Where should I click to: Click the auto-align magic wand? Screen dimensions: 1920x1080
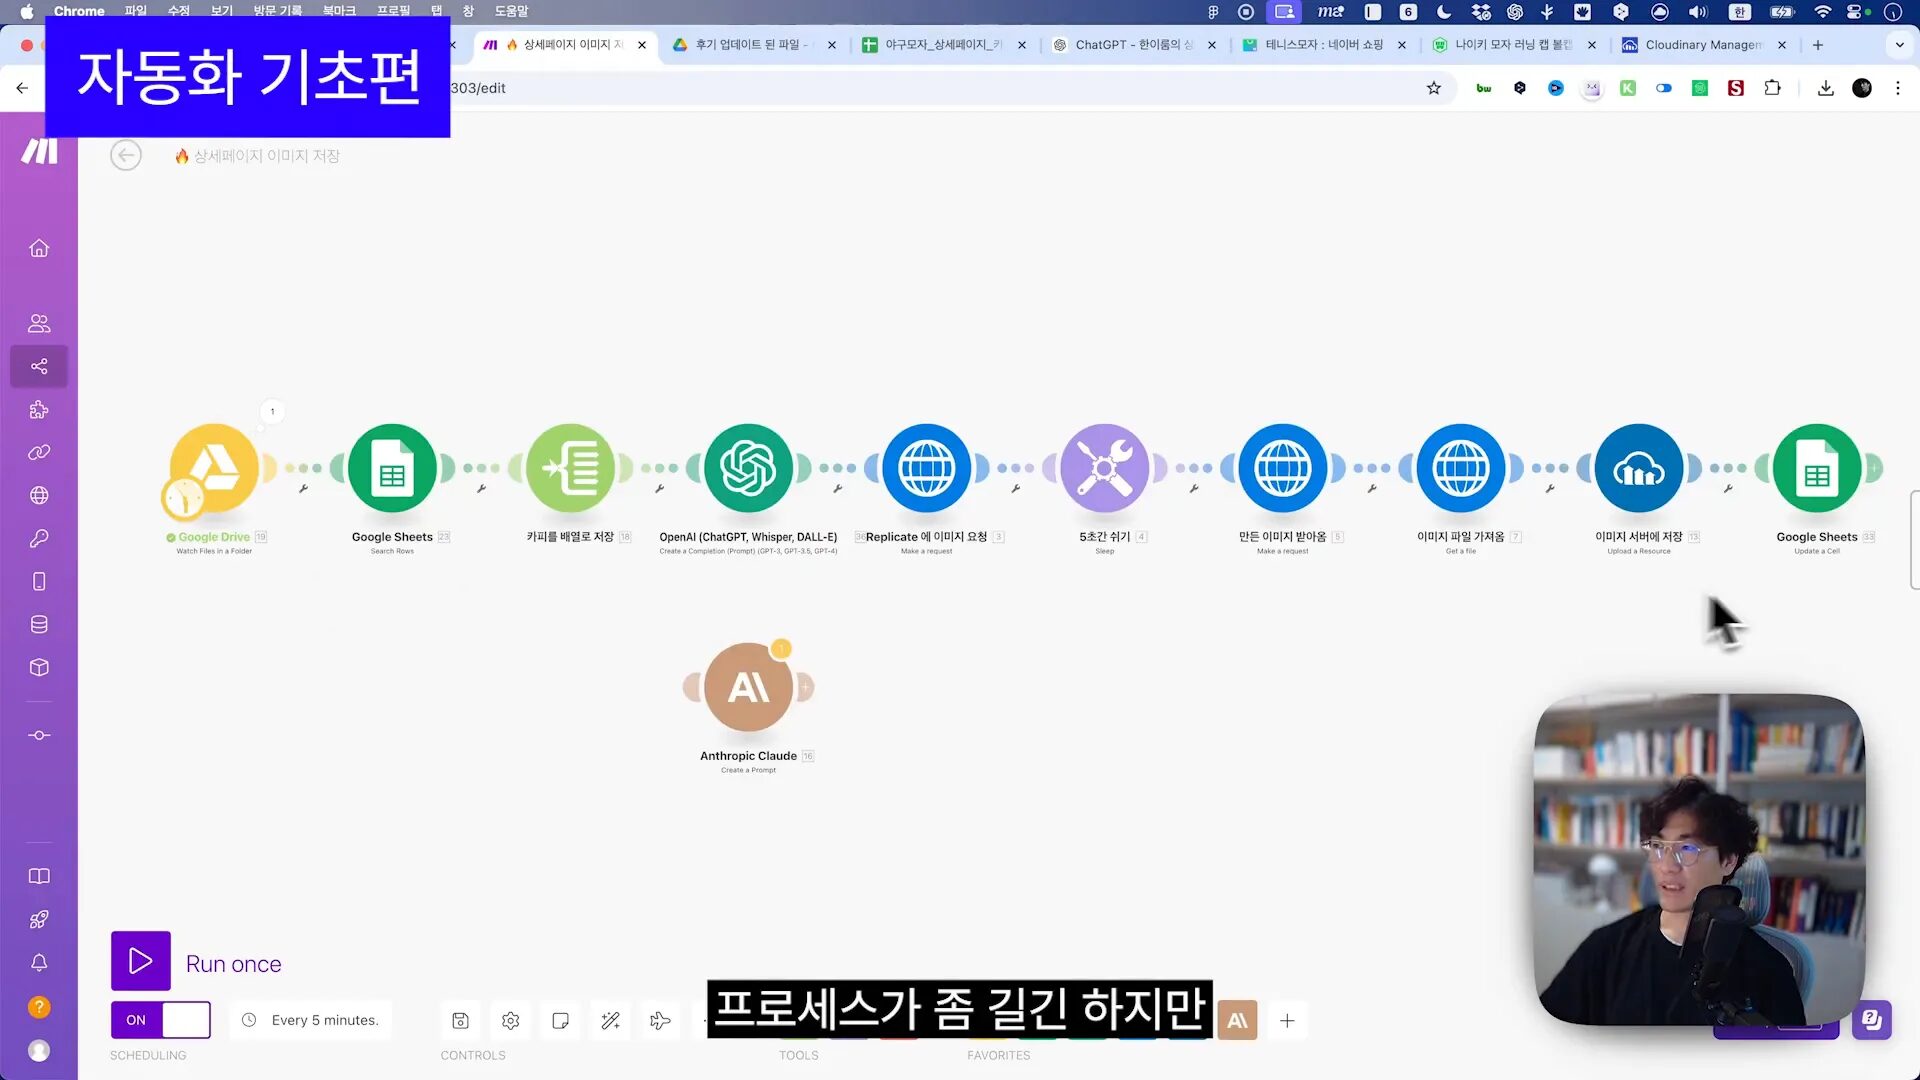(x=610, y=1020)
